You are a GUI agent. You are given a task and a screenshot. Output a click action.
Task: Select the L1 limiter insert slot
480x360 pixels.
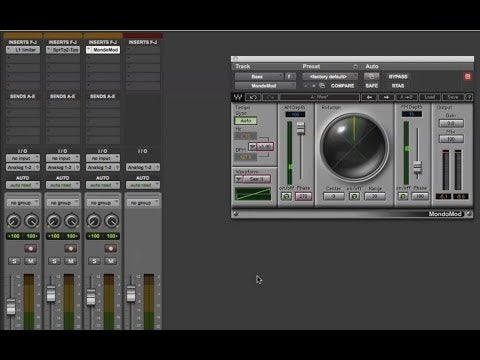(23, 50)
